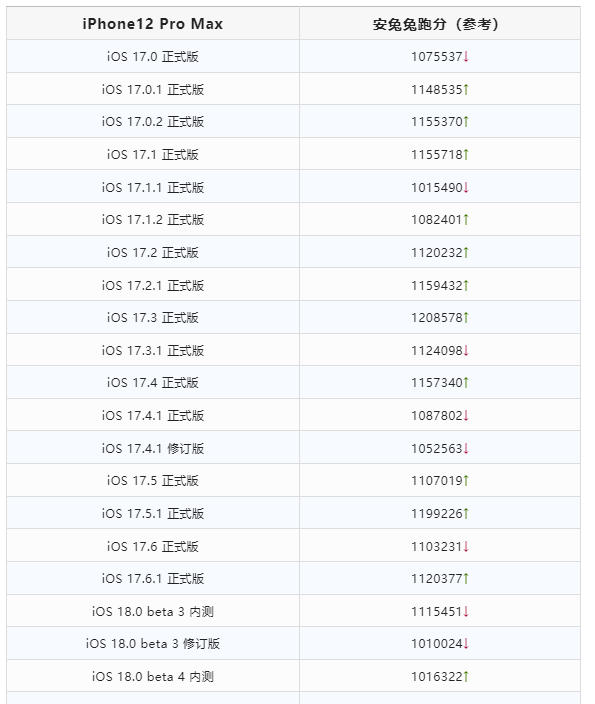Select the iOS 17.2.1 正式版 cell
Image resolution: width=595 pixels, height=704 pixels.
153,285
